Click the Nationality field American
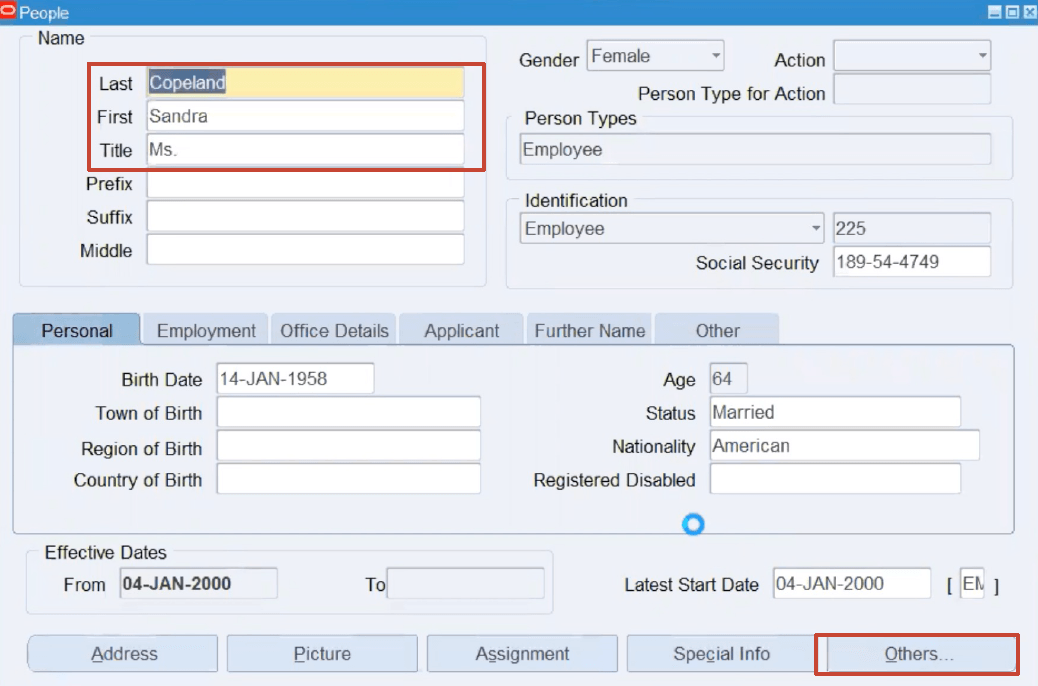1038x686 pixels. [x=844, y=446]
